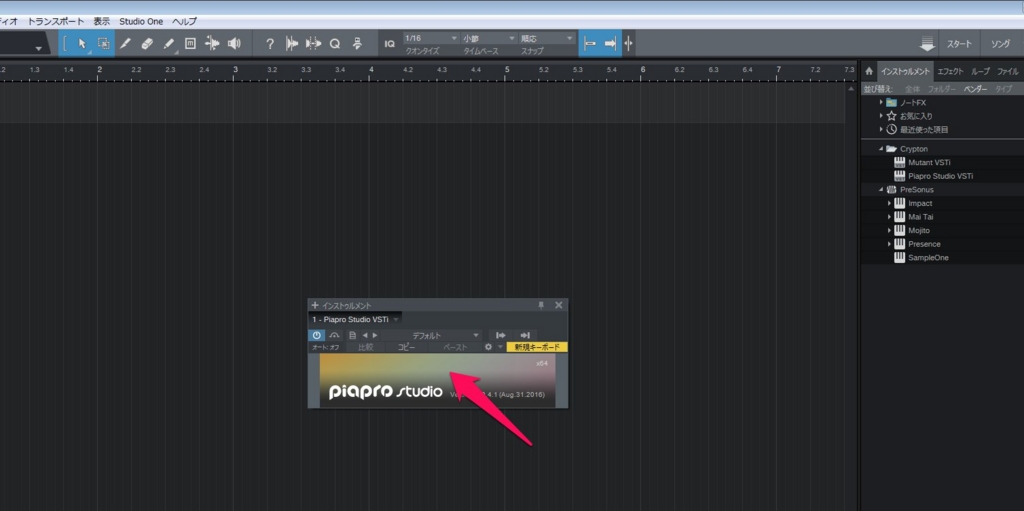
Task: Click the browser home icon
Action: [869, 71]
